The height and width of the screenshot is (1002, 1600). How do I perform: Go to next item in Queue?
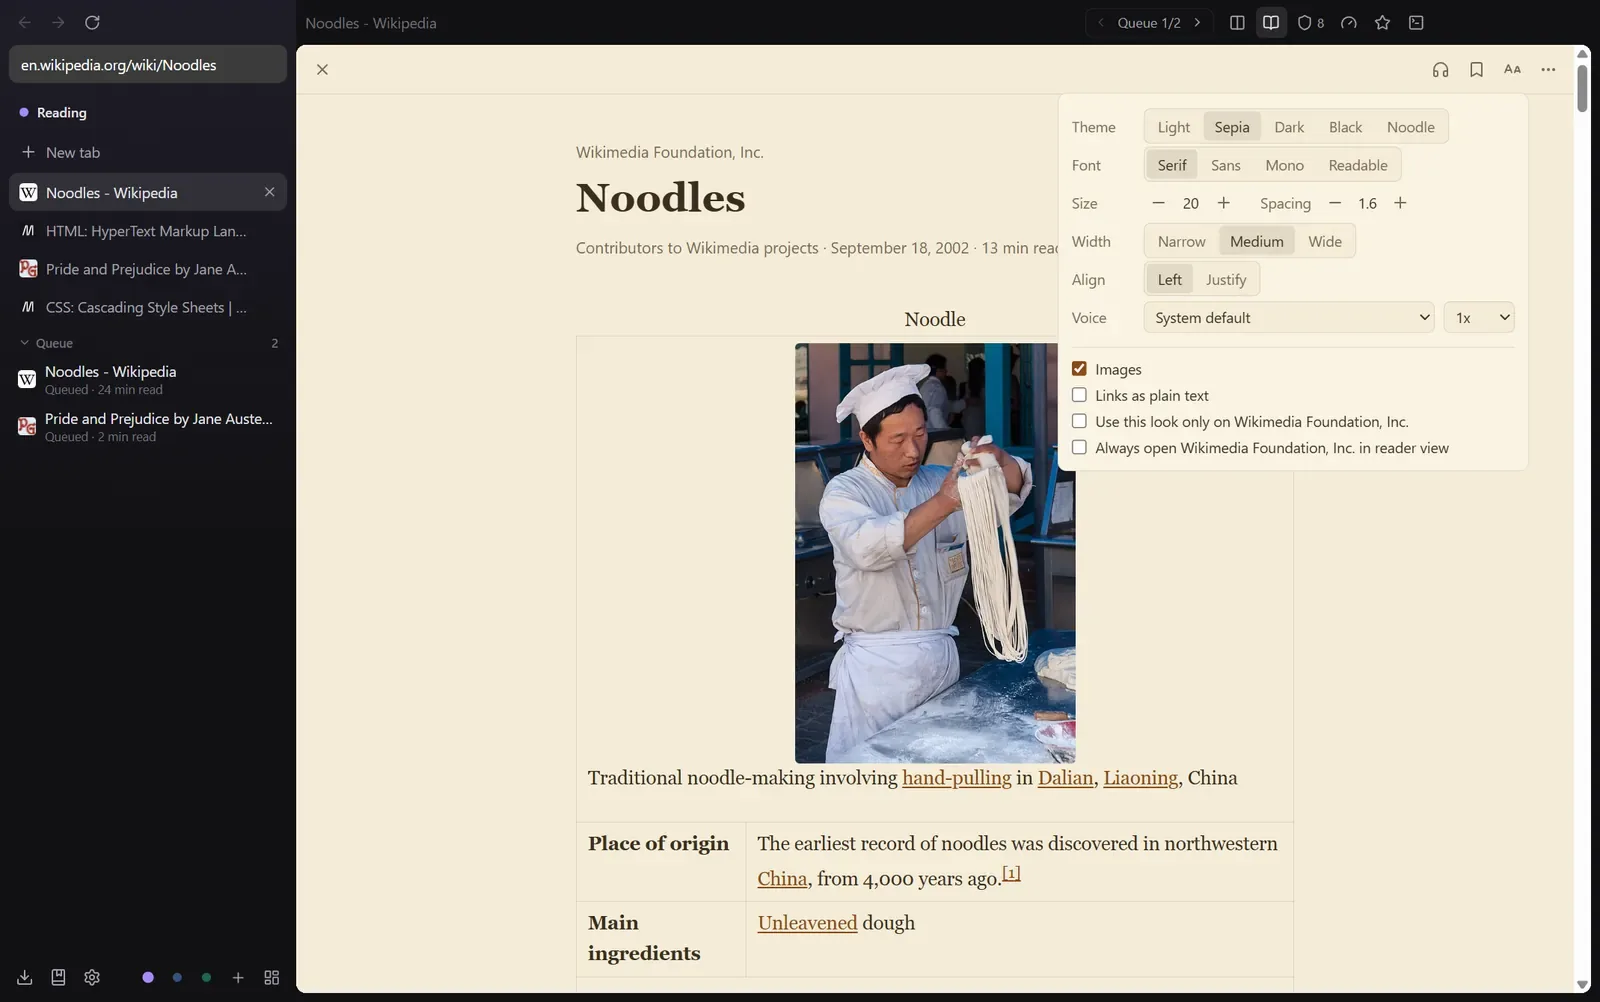(x=1197, y=22)
